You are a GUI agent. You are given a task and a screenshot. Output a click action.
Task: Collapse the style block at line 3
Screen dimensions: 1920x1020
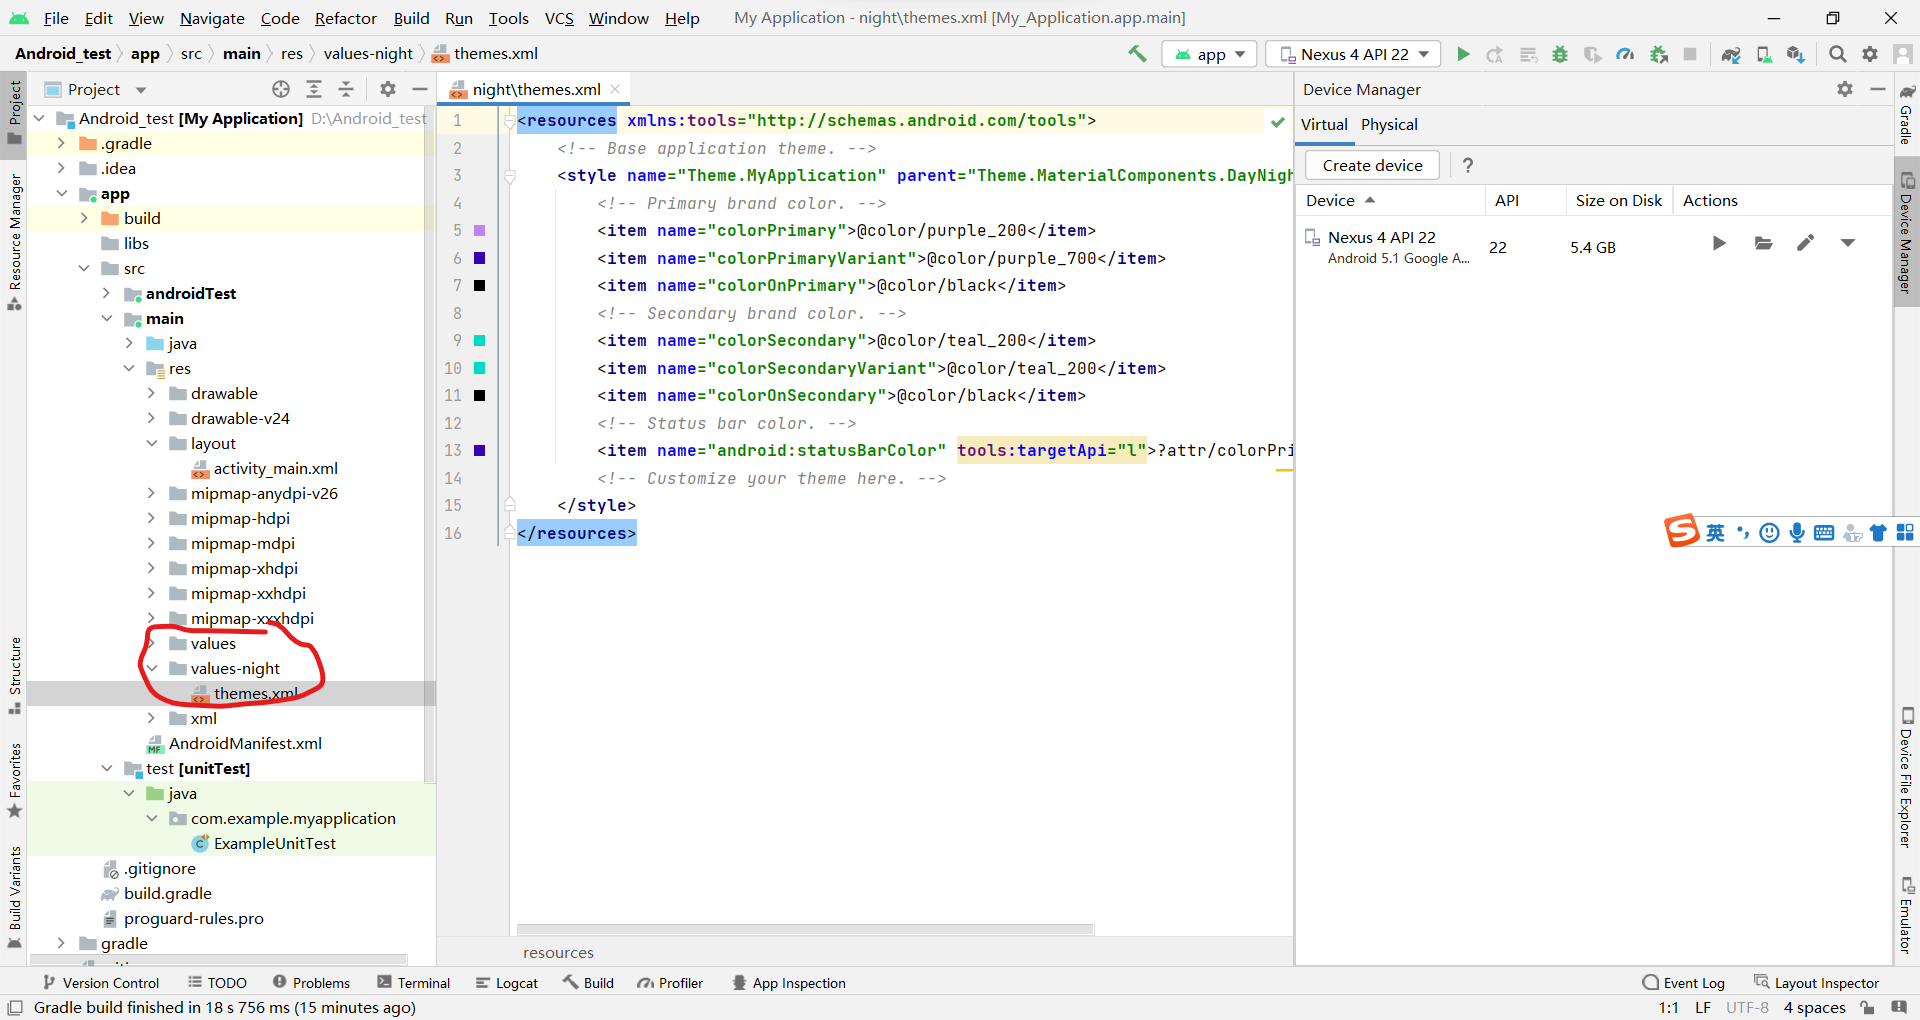click(x=510, y=176)
